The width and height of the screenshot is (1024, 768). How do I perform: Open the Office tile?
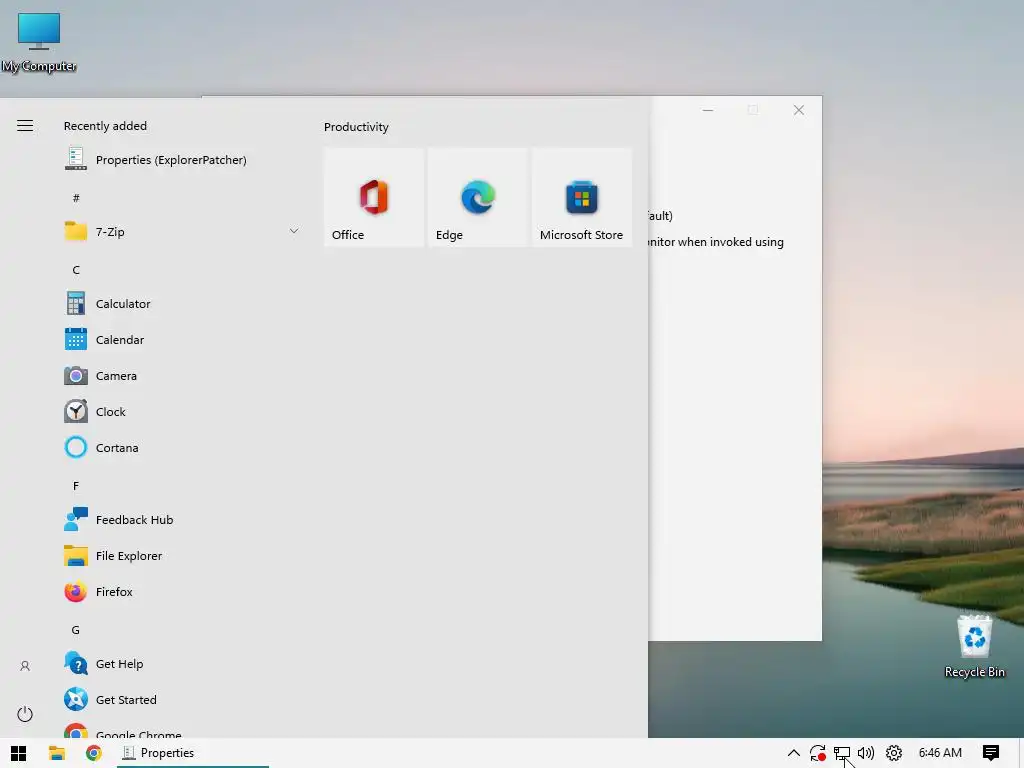click(x=374, y=197)
